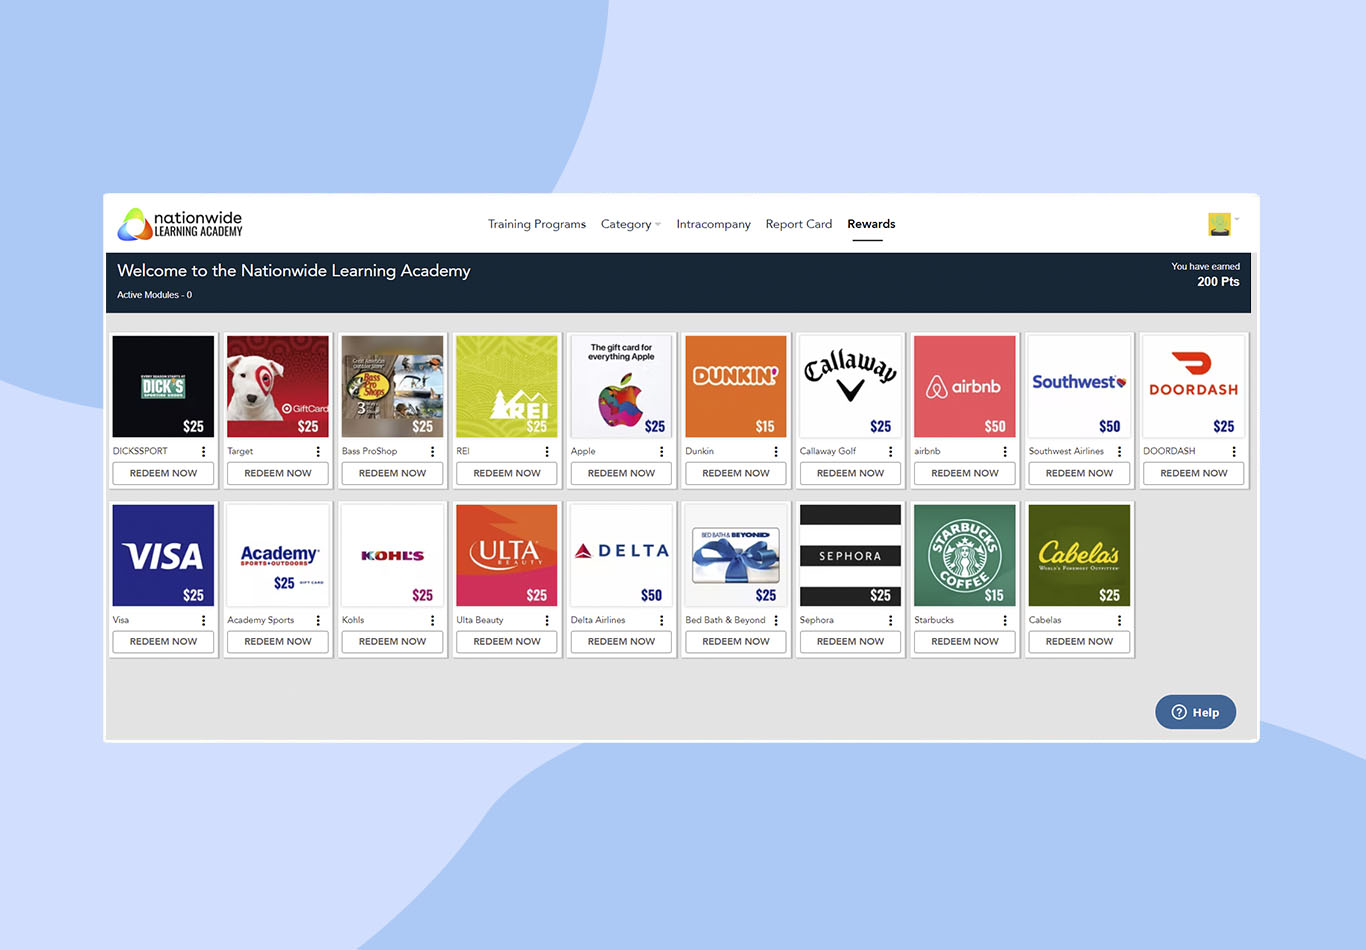Viewport: 1366px width, 950px height.
Task: Open the Starbucks card options menu
Action: tap(1005, 621)
